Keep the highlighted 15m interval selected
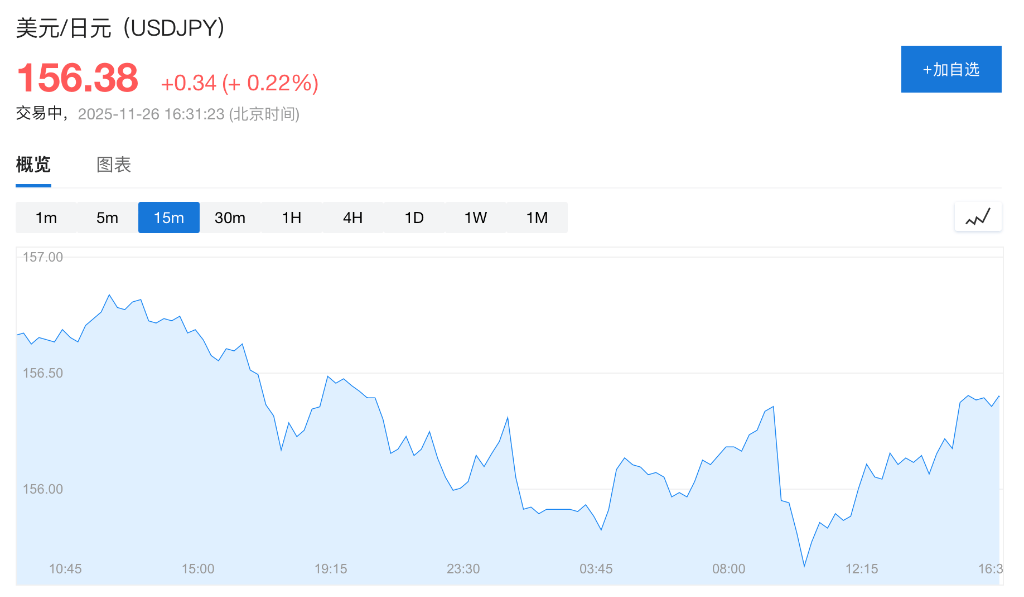The image size is (1024, 597). (x=168, y=217)
